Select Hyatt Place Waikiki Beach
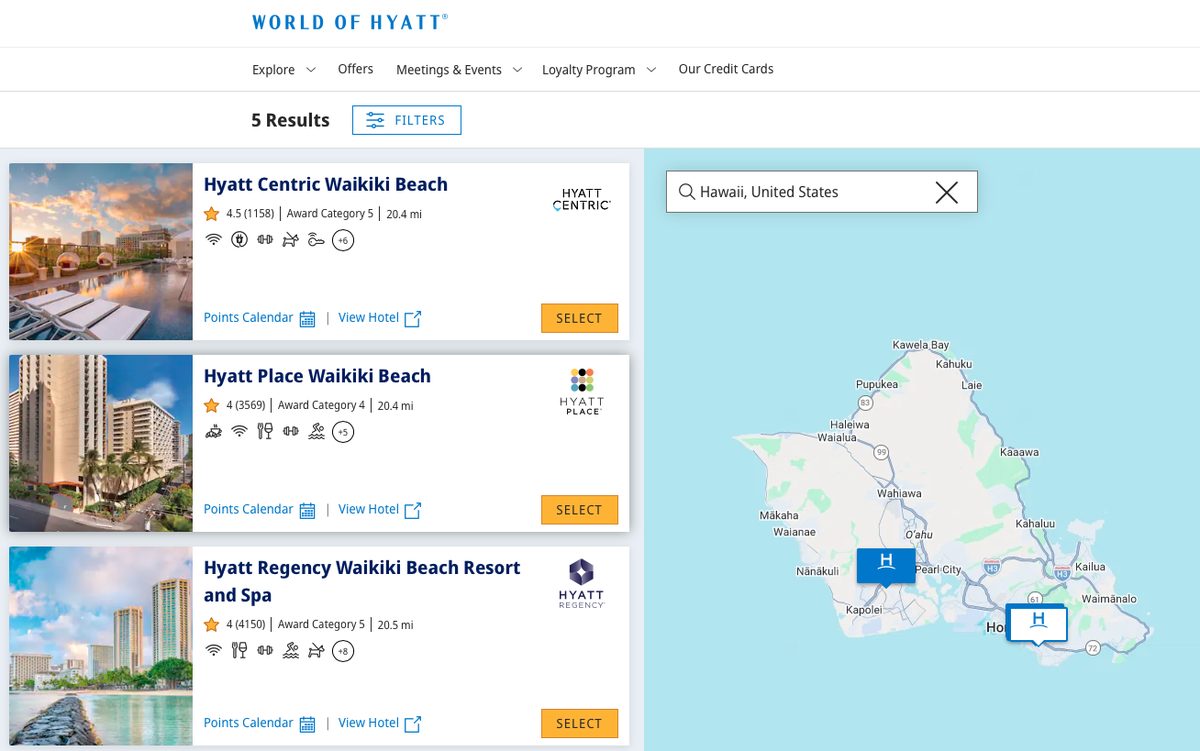 click(579, 510)
